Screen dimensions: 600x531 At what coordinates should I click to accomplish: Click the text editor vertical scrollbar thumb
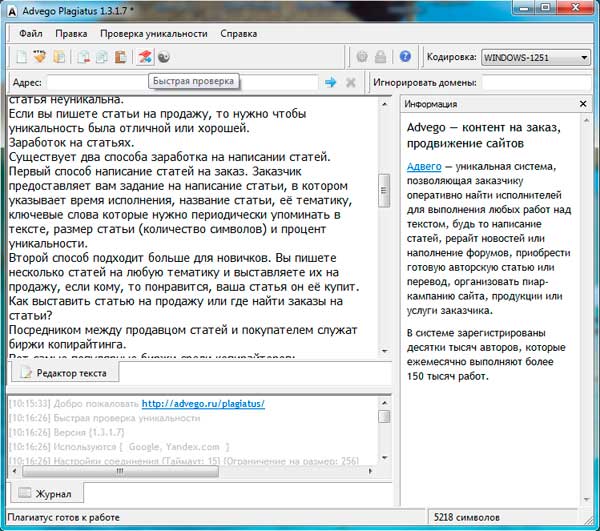[x=384, y=191]
